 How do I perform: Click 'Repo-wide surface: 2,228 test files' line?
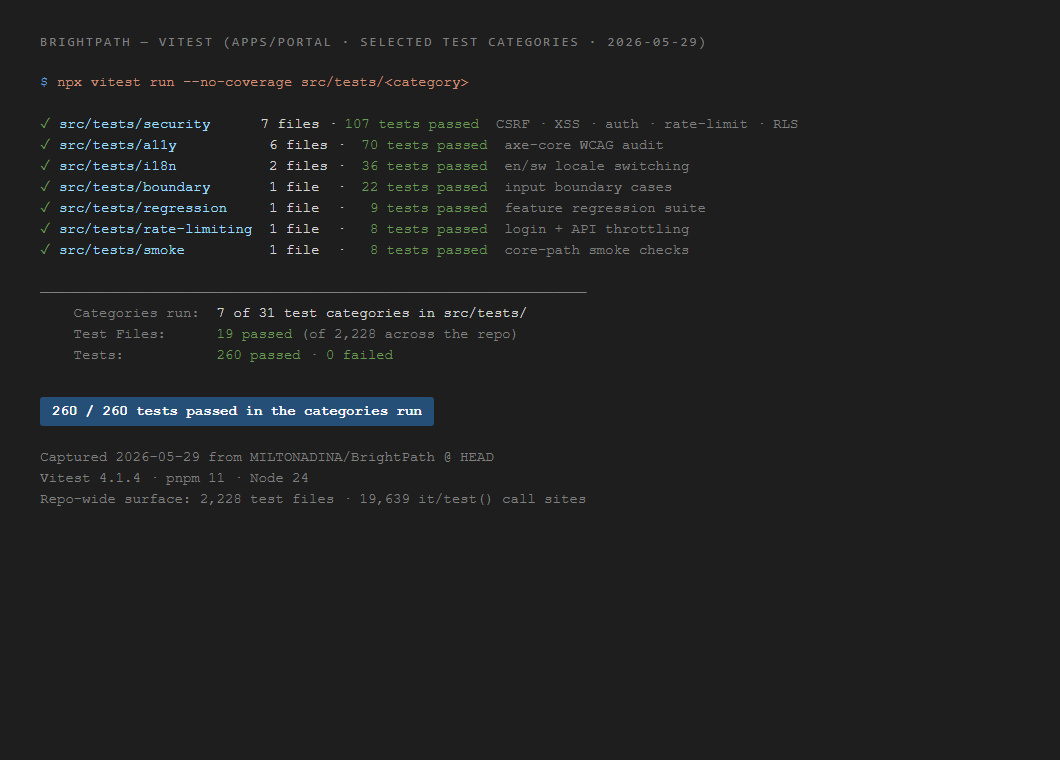(313, 499)
